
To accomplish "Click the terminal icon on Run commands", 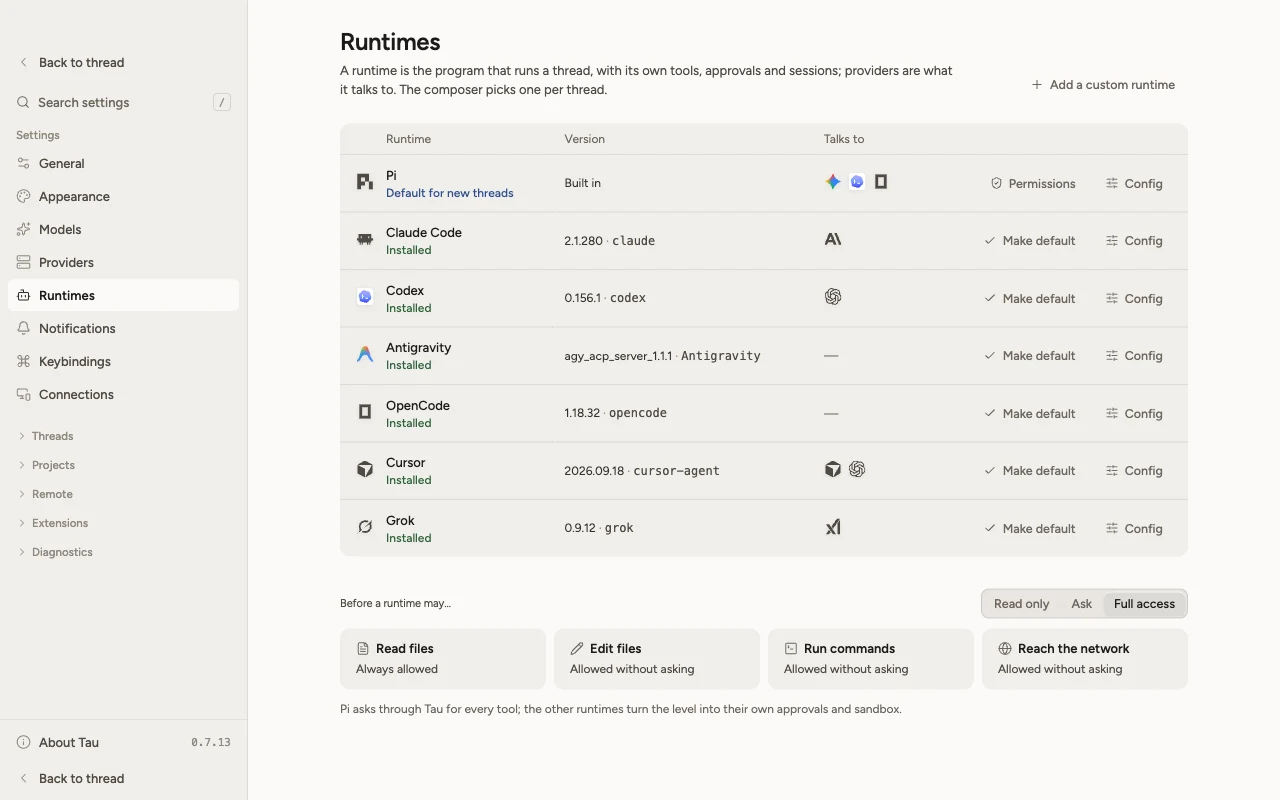I will tap(791, 648).
